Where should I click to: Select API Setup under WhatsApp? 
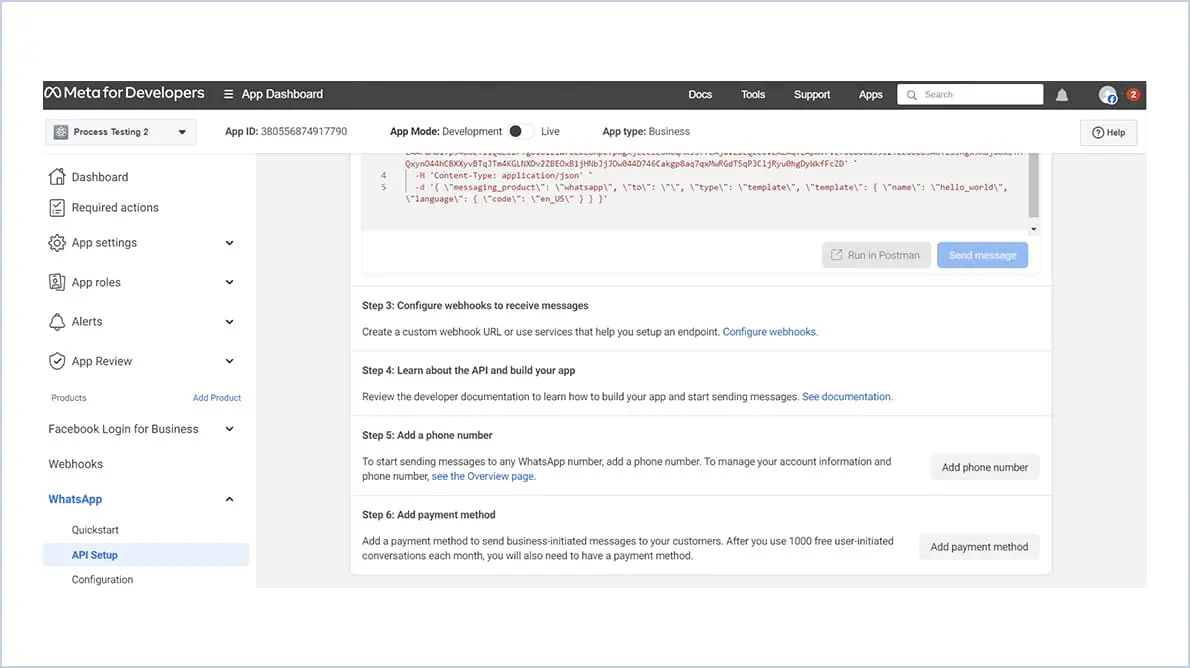click(x=146, y=555)
